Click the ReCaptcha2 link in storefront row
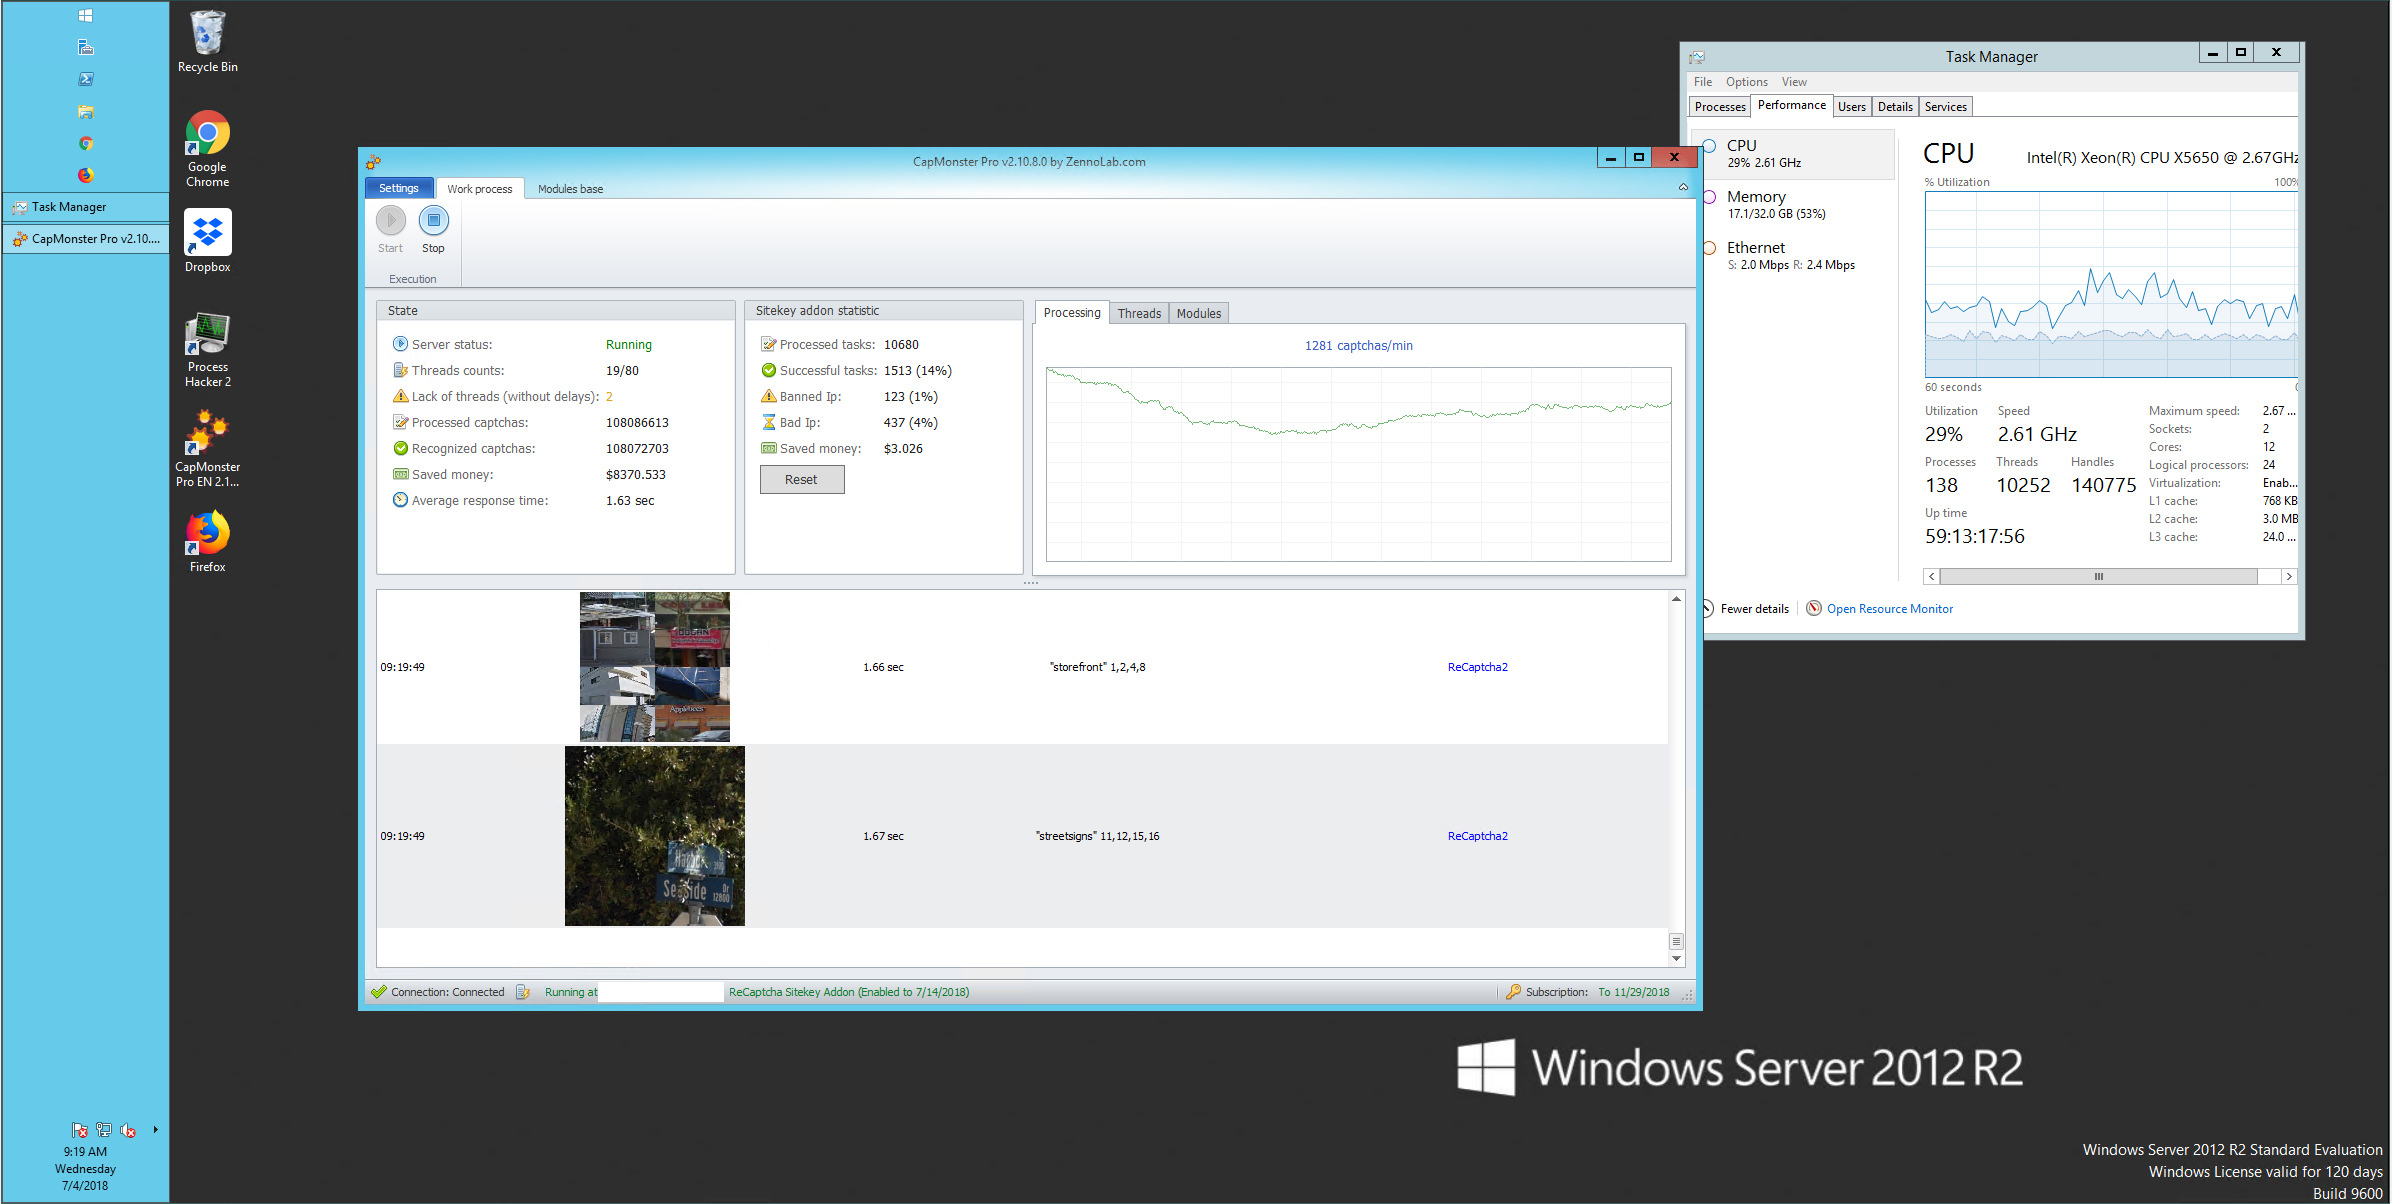Viewport: 2392px width, 1204px height. point(1478,667)
